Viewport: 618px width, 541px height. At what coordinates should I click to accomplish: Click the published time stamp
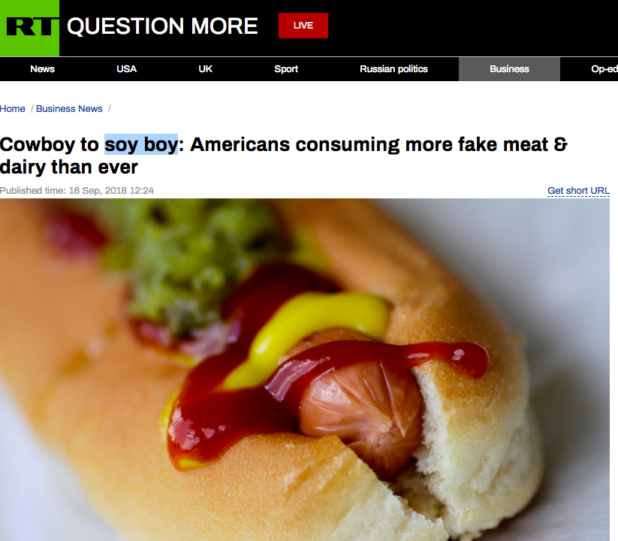[x=77, y=191]
